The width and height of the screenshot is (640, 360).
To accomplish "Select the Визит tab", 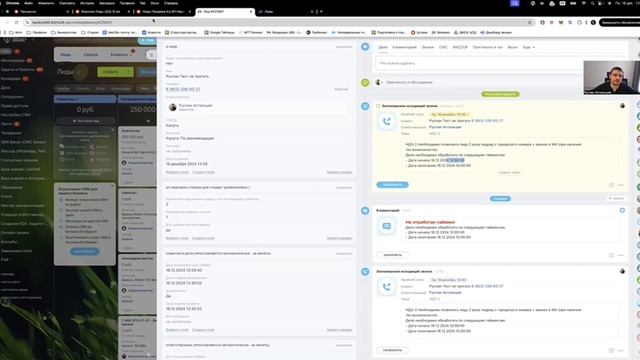I will pyautogui.click(x=512, y=47).
